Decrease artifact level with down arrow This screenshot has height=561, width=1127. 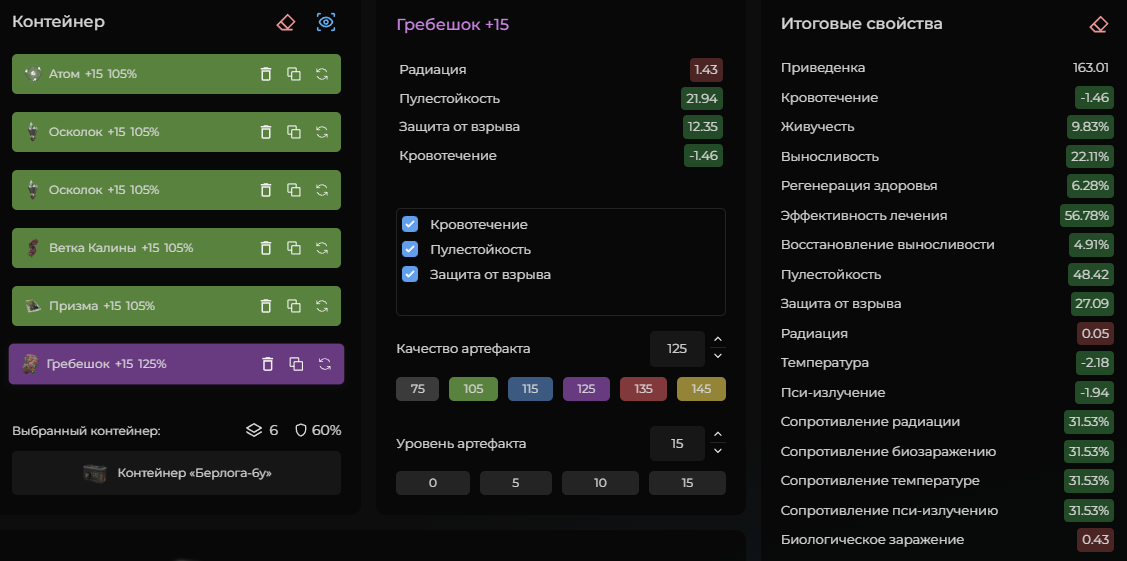point(717,452)
